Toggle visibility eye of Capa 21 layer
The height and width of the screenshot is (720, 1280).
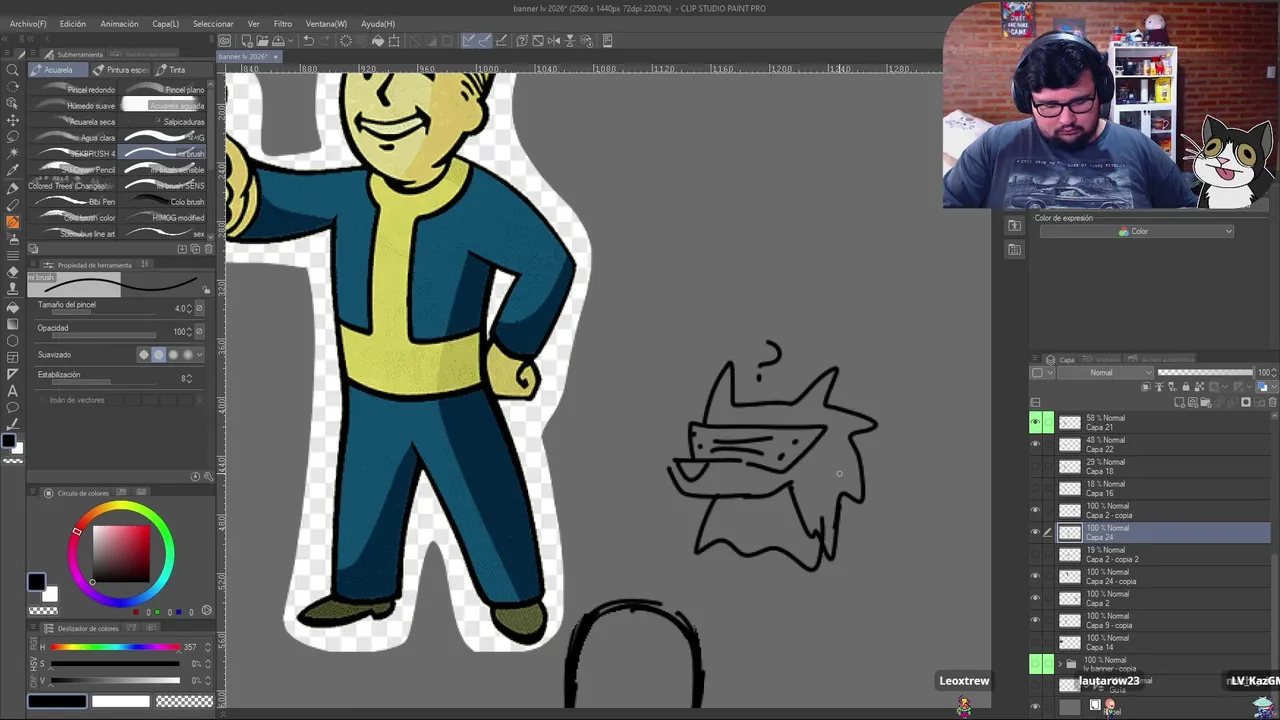1035,423
